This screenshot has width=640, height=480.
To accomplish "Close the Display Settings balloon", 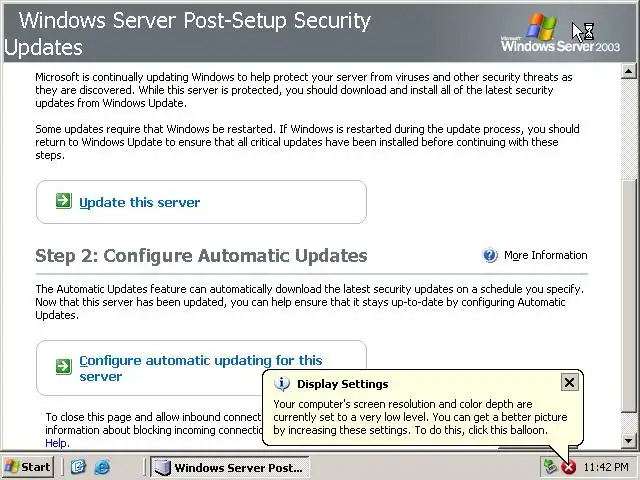I will (x=569, y=382).
